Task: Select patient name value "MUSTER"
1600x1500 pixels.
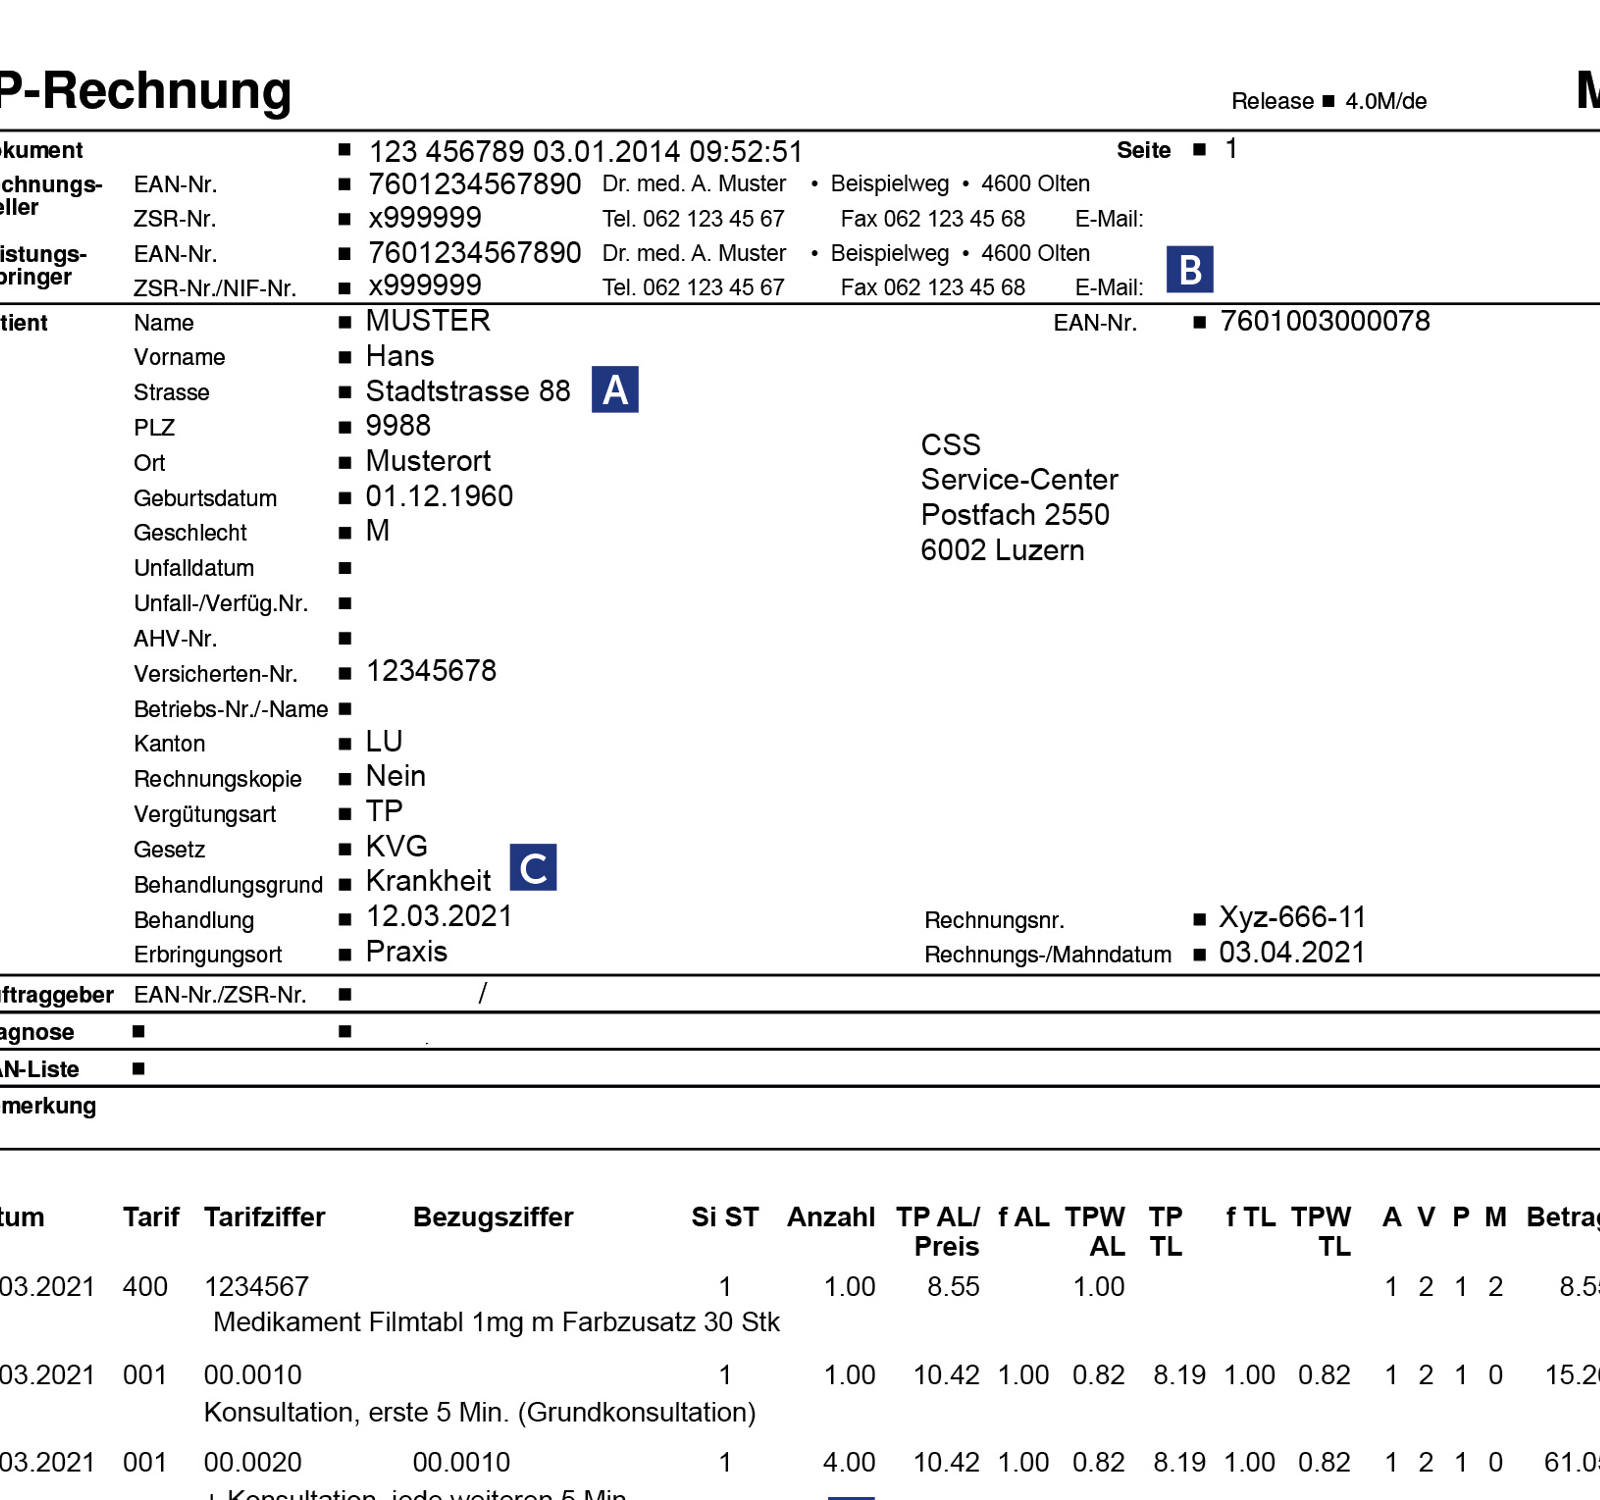Action: tap(428, 321)
